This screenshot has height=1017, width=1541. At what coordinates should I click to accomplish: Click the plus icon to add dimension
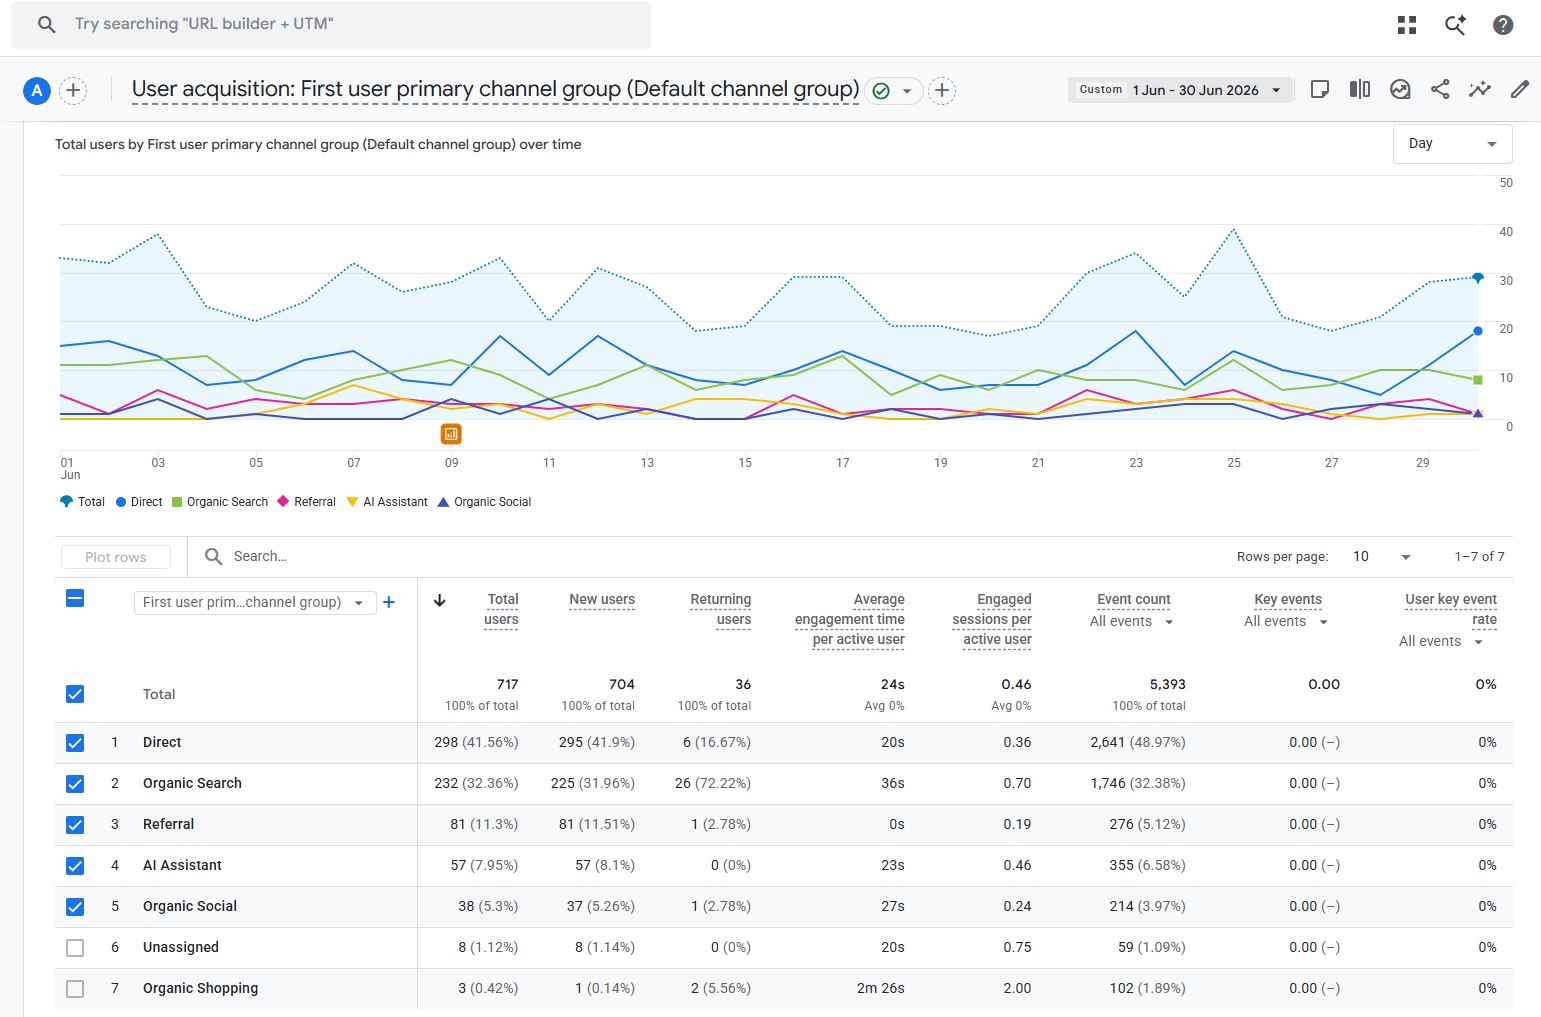pos(389,602)
